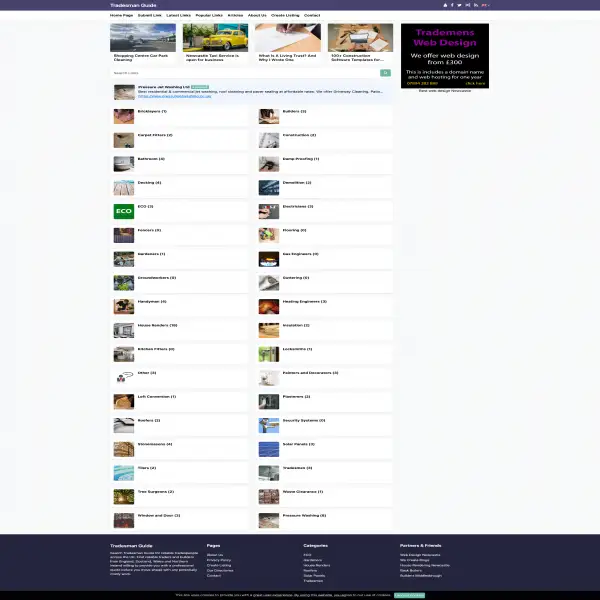Screen dimensions: 600x600
Task: Accept cookies in the bottom banner
Action: click(x=409, y=595)
